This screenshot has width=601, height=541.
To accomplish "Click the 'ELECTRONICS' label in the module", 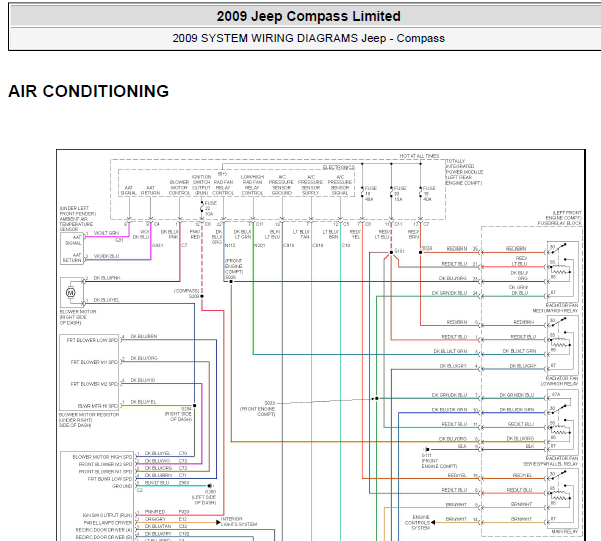I will pos(338,168).
